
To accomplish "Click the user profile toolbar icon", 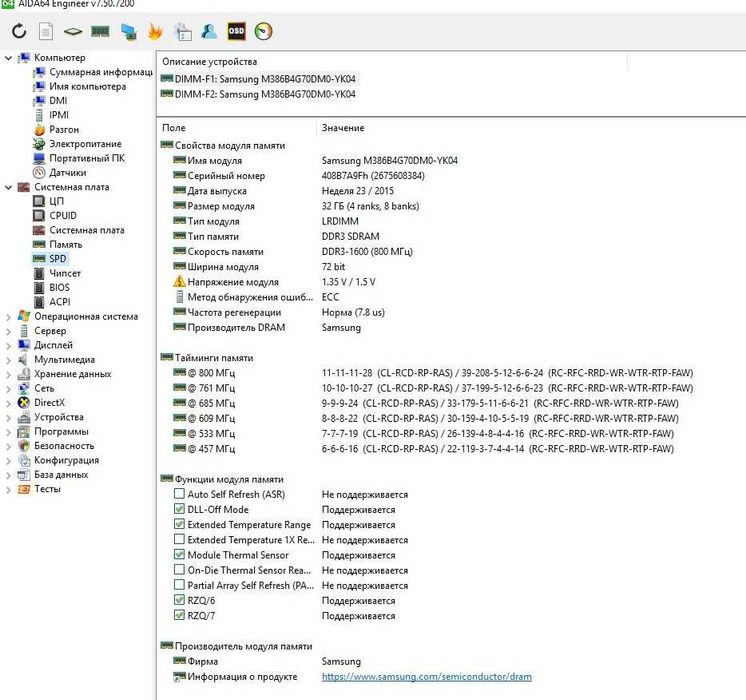I will click(x=209, y=31).
